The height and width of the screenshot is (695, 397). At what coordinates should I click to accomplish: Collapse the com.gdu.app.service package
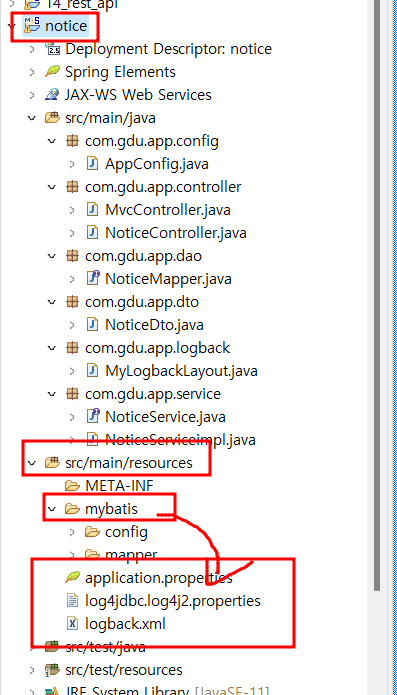[52, 394]
